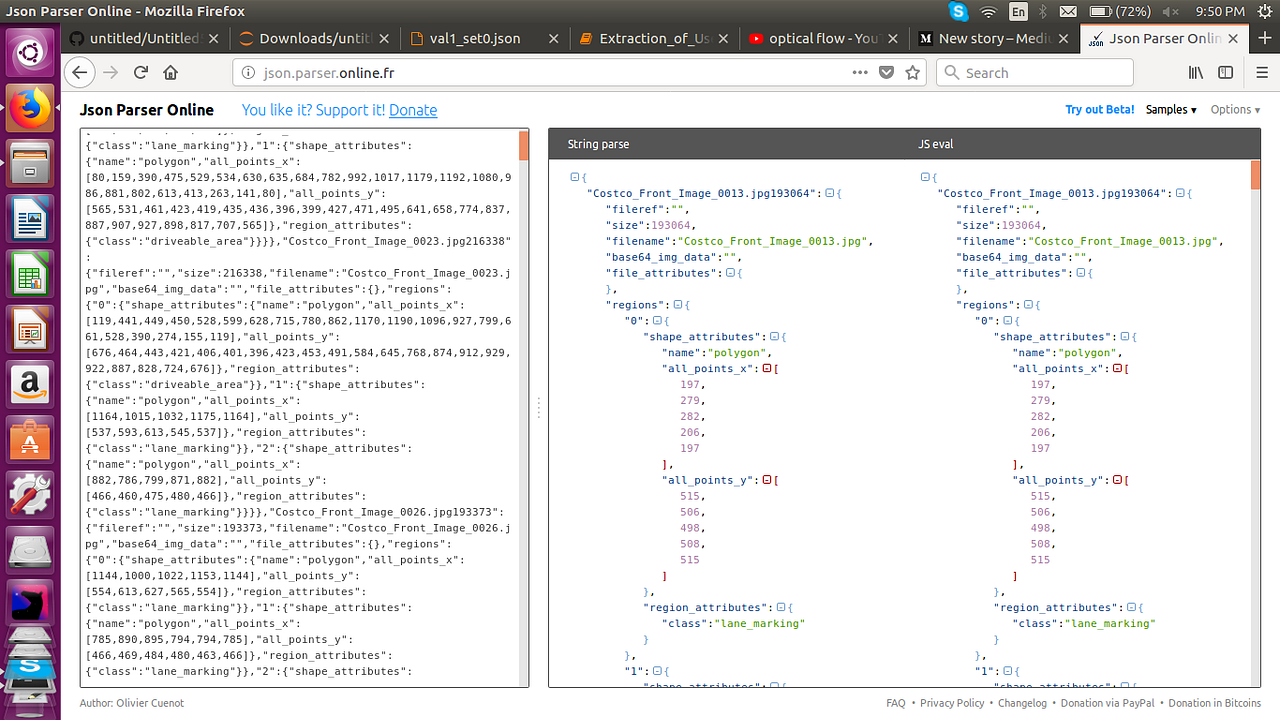
Task: Click the Donate link
Action: point(413,110)
